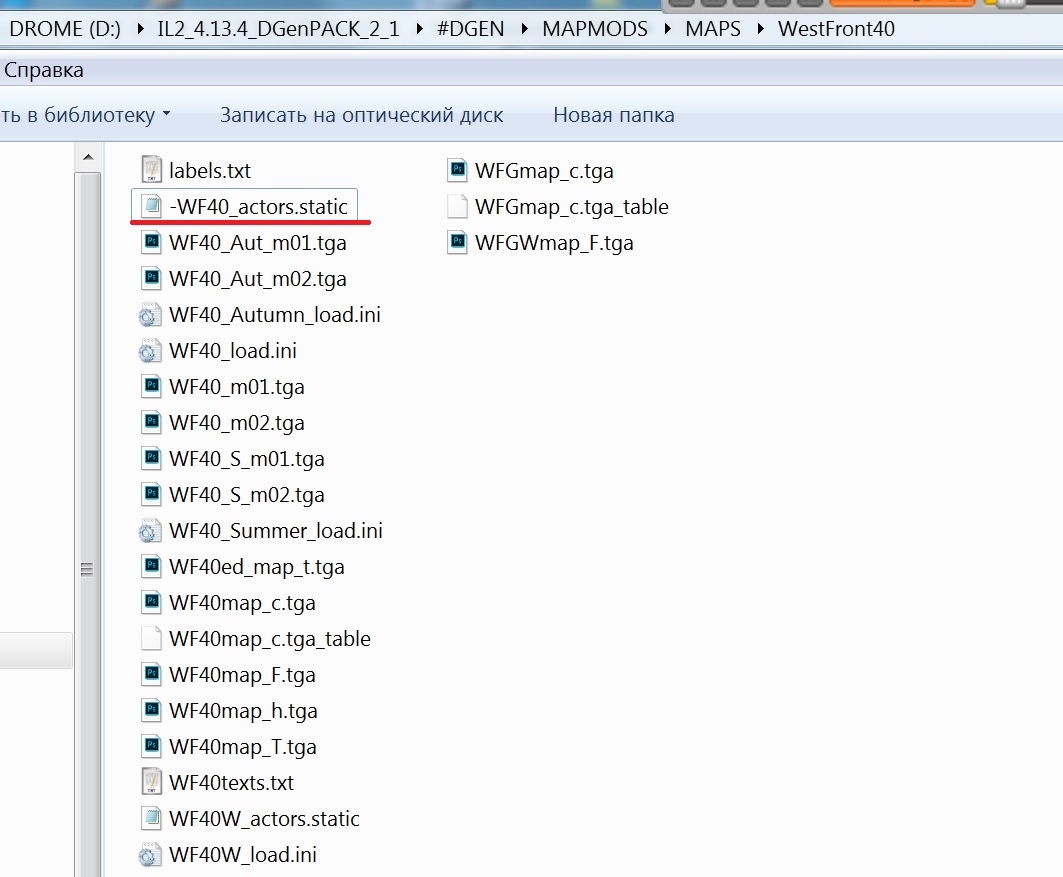Click the WF40_Aut_m01.tga Photoshop icon

151,242
